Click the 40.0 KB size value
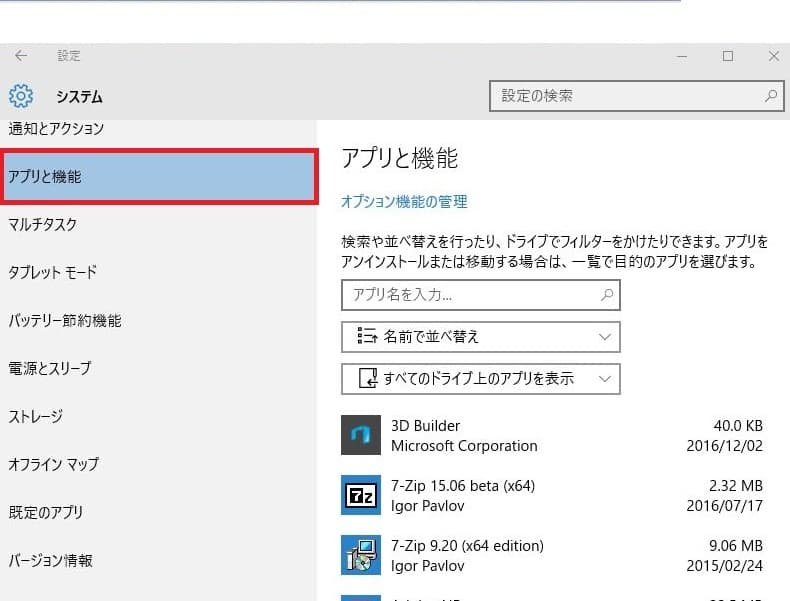 [738, 426]
